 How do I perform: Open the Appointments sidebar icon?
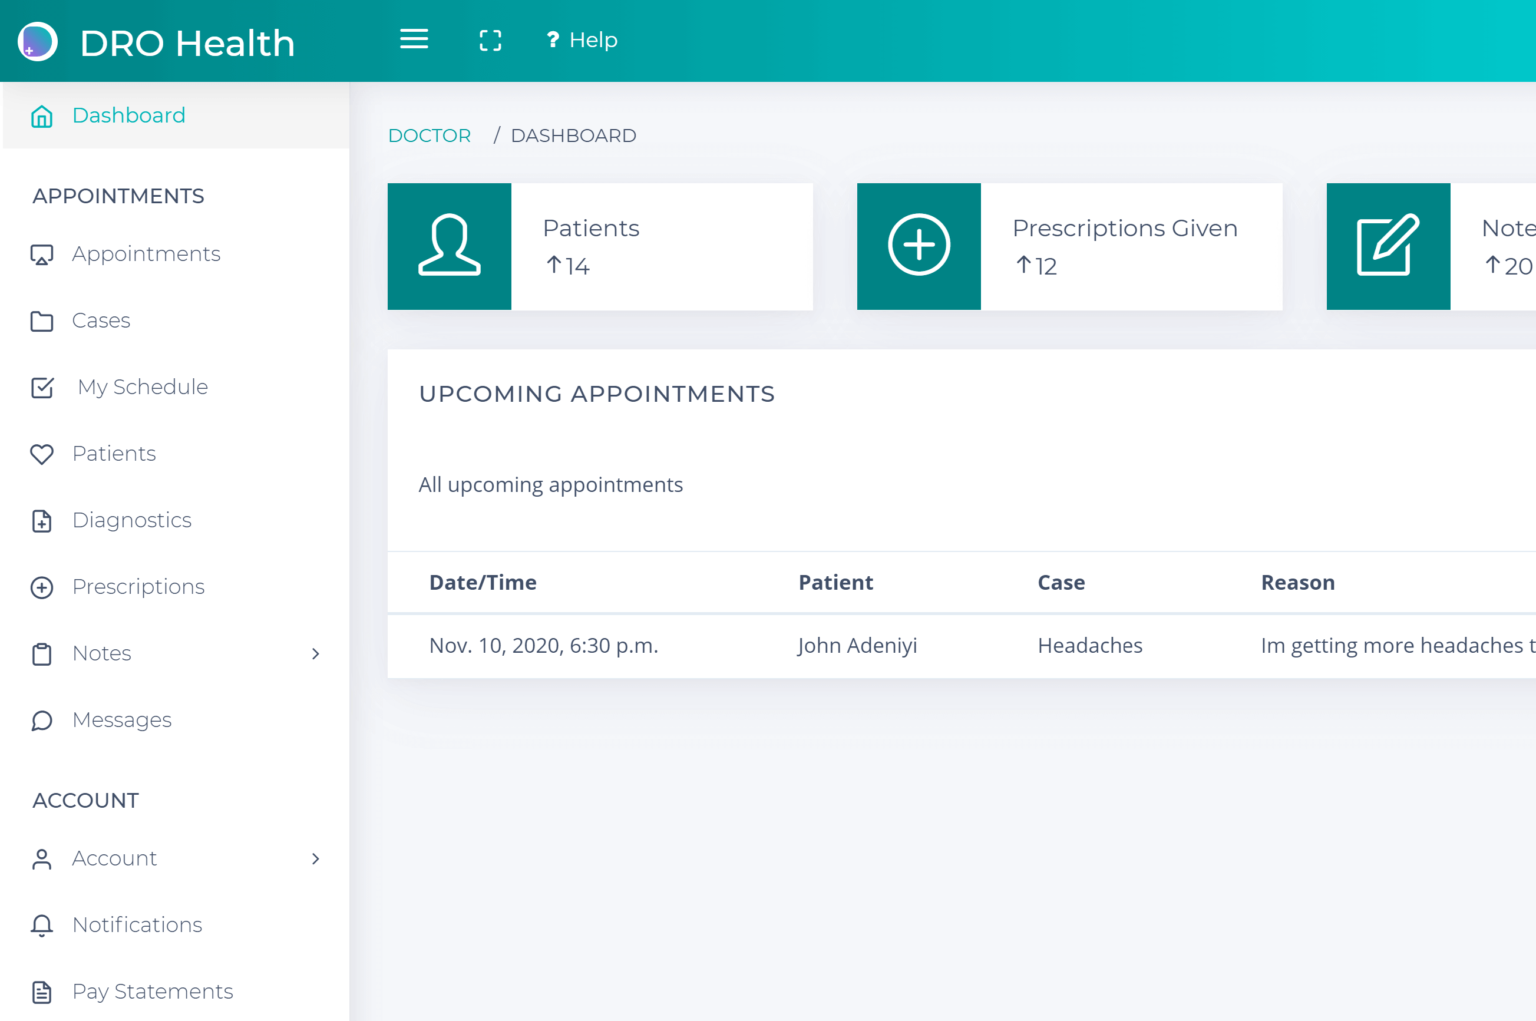pyautogui.click(x=41, y=254)
